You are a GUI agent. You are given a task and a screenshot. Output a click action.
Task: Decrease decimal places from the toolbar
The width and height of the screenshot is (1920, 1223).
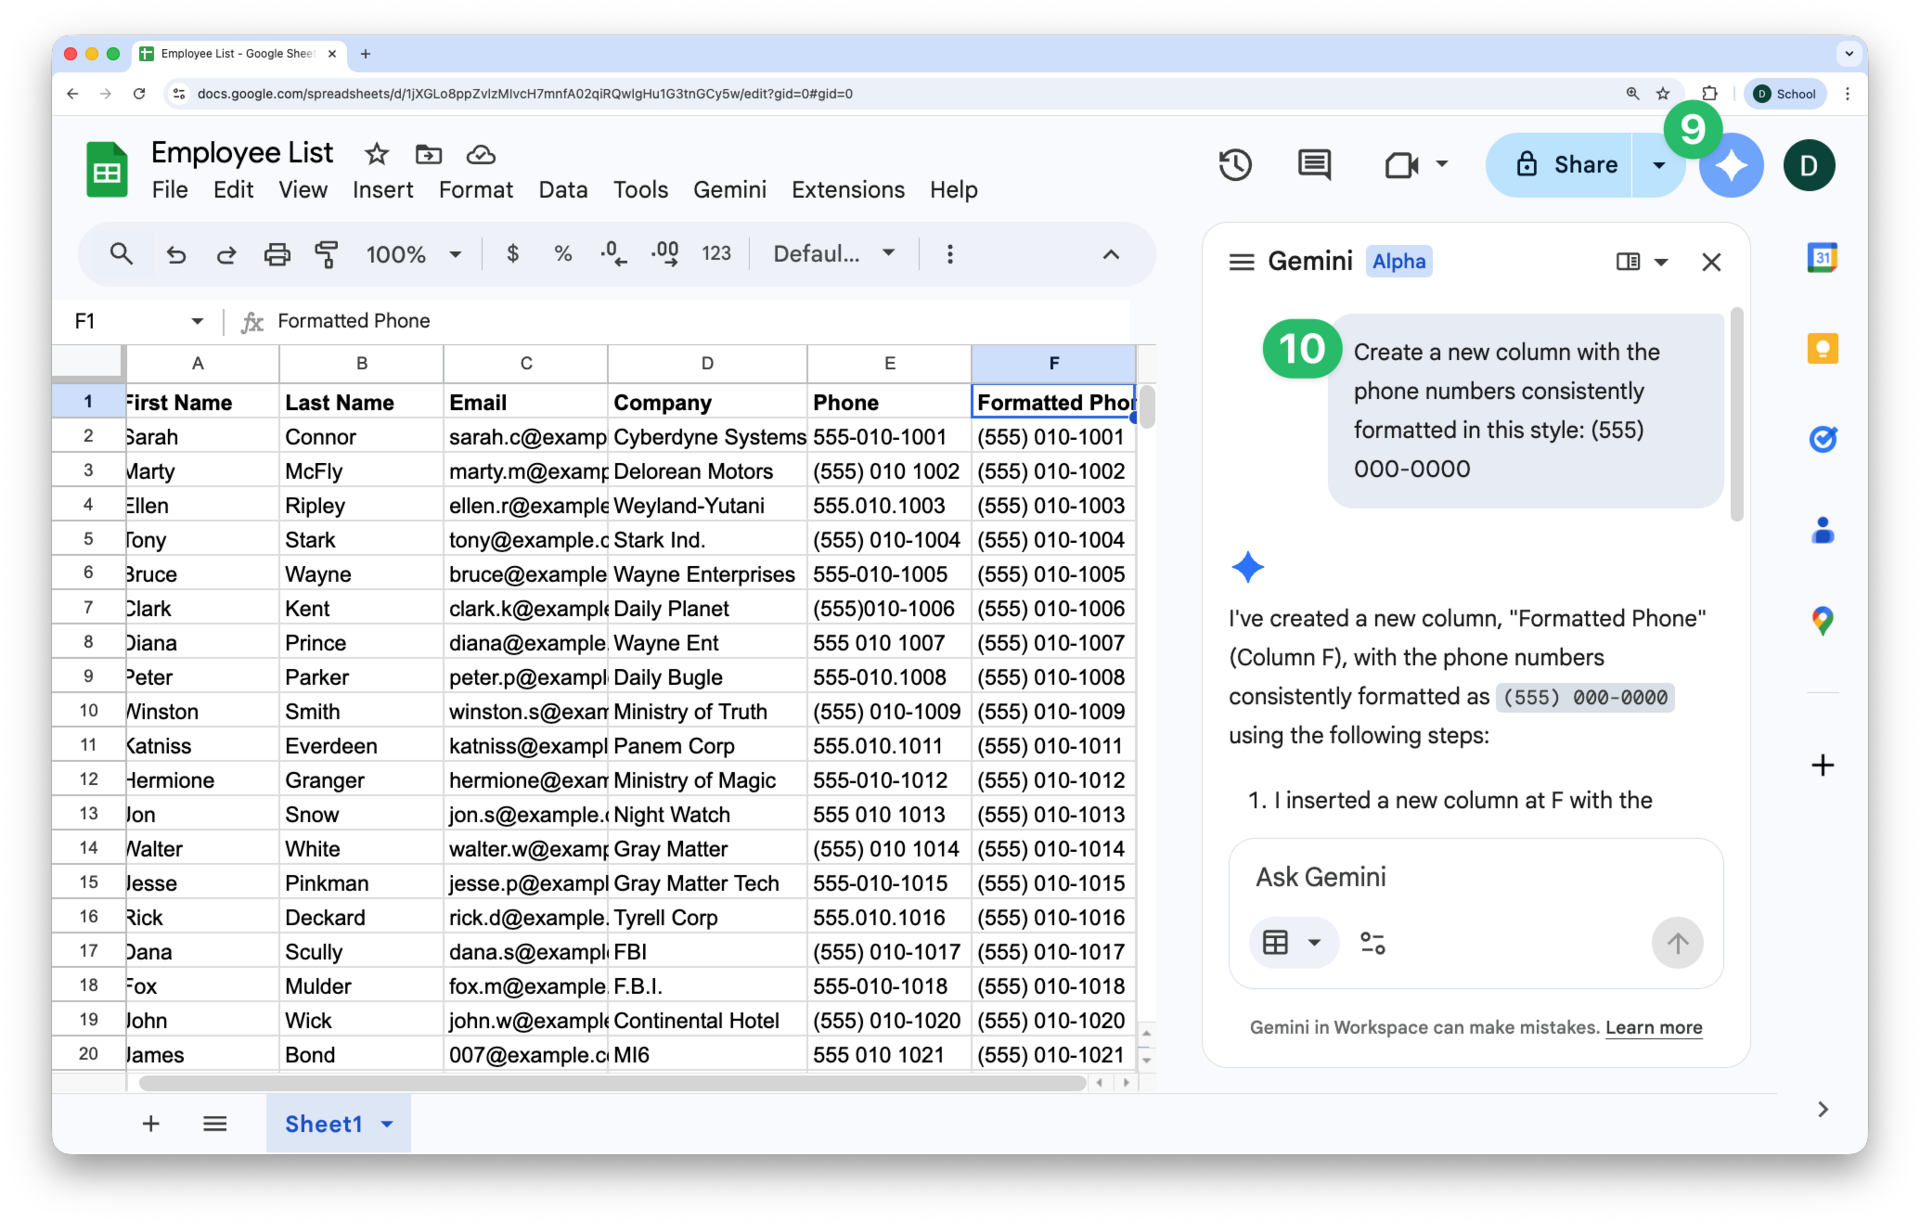[x=613, y=254]
